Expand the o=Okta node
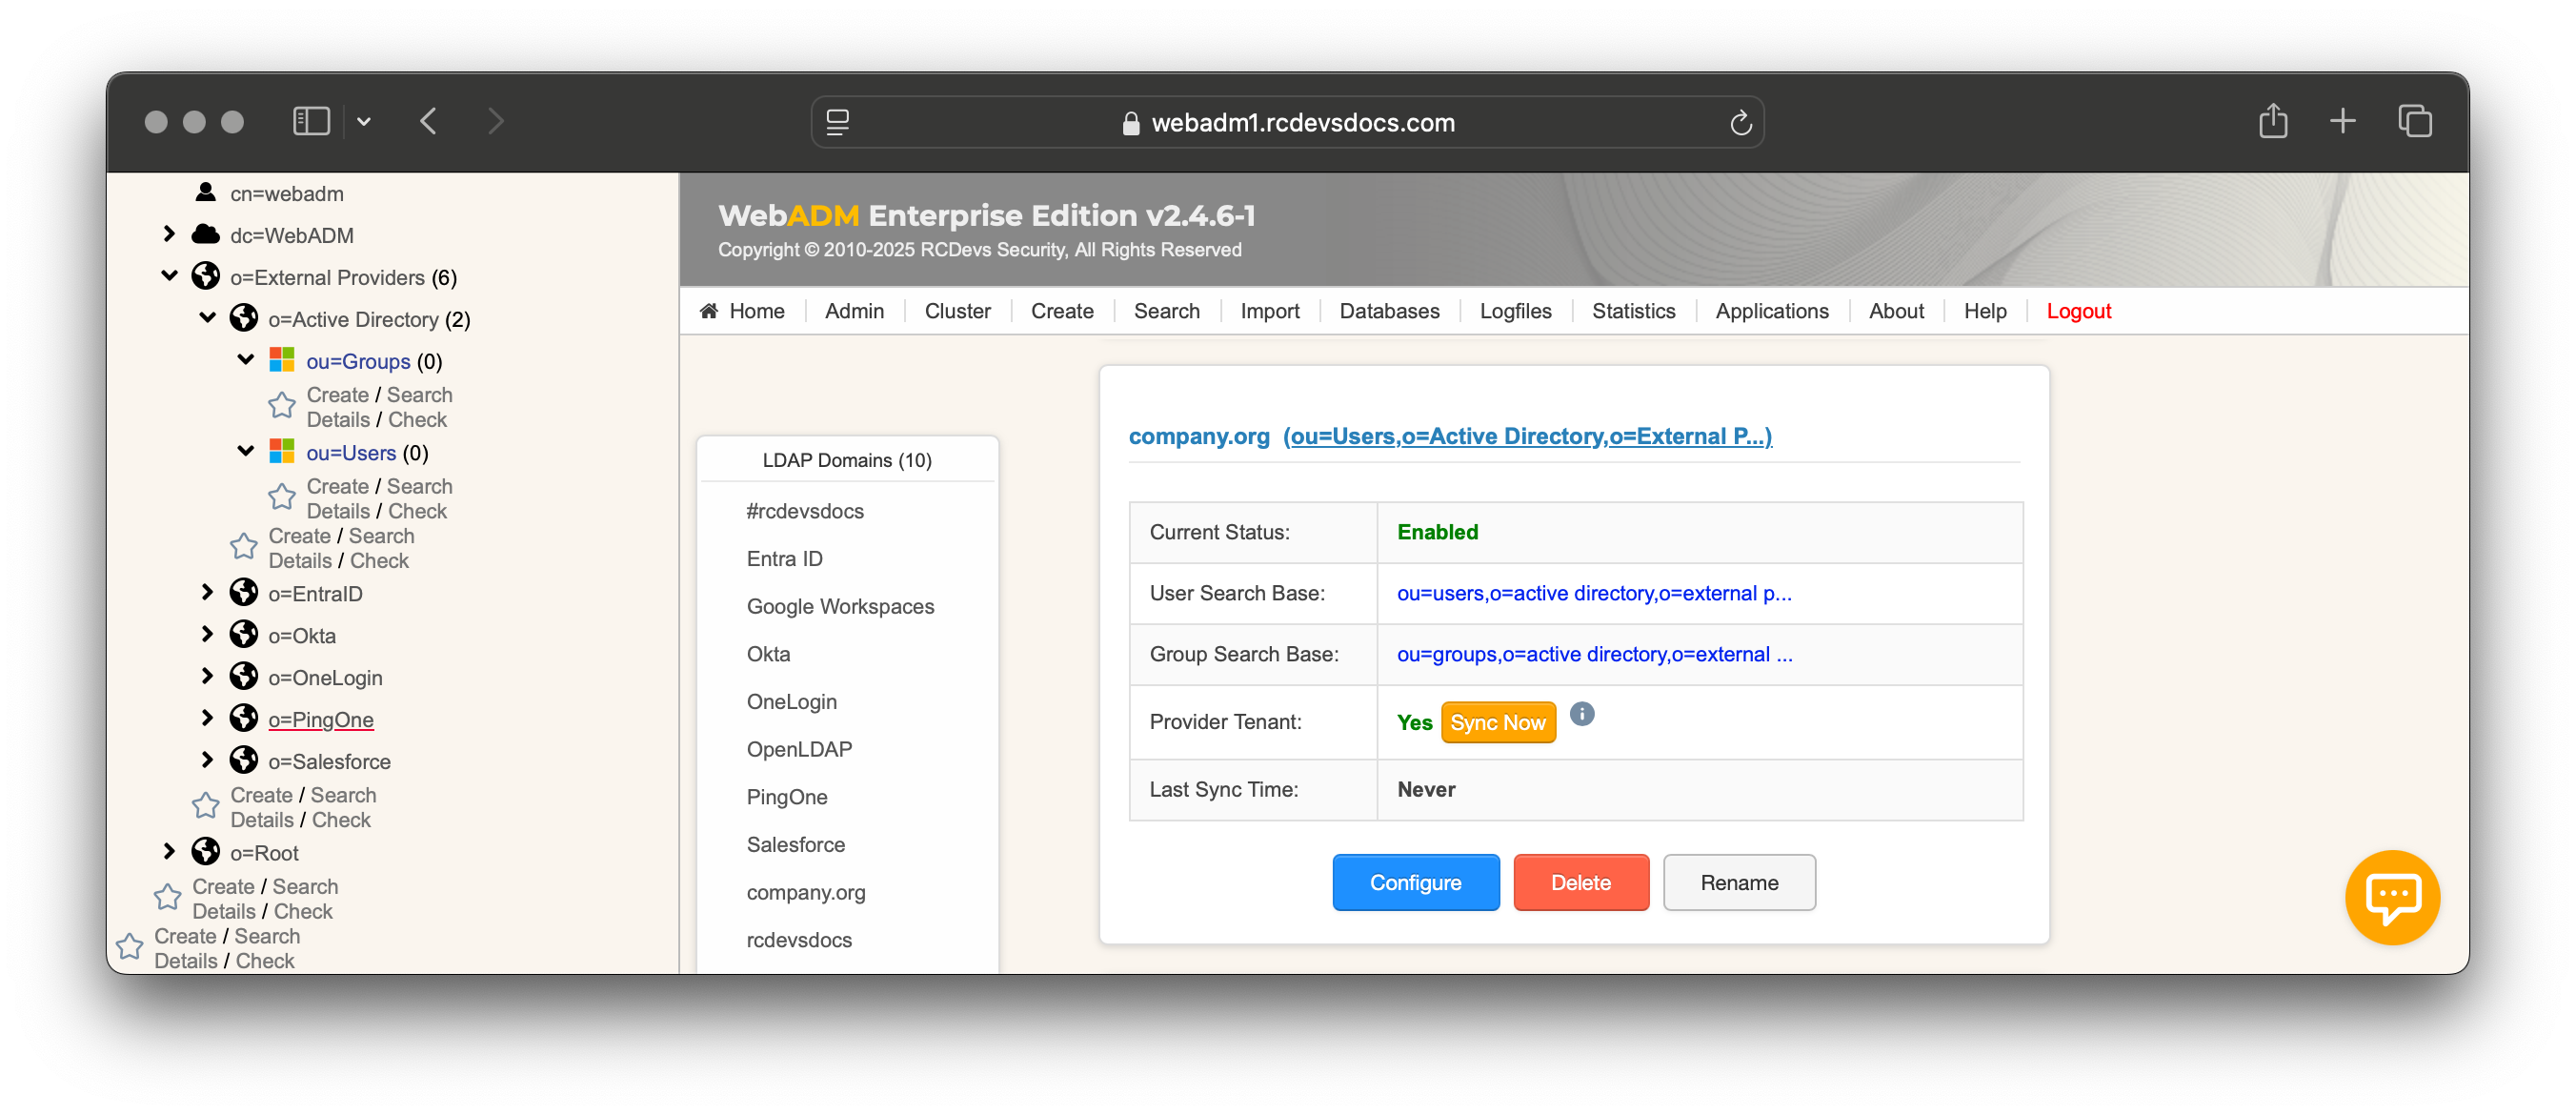This screenshot has width=2576, height=1115. click(207, 635)
